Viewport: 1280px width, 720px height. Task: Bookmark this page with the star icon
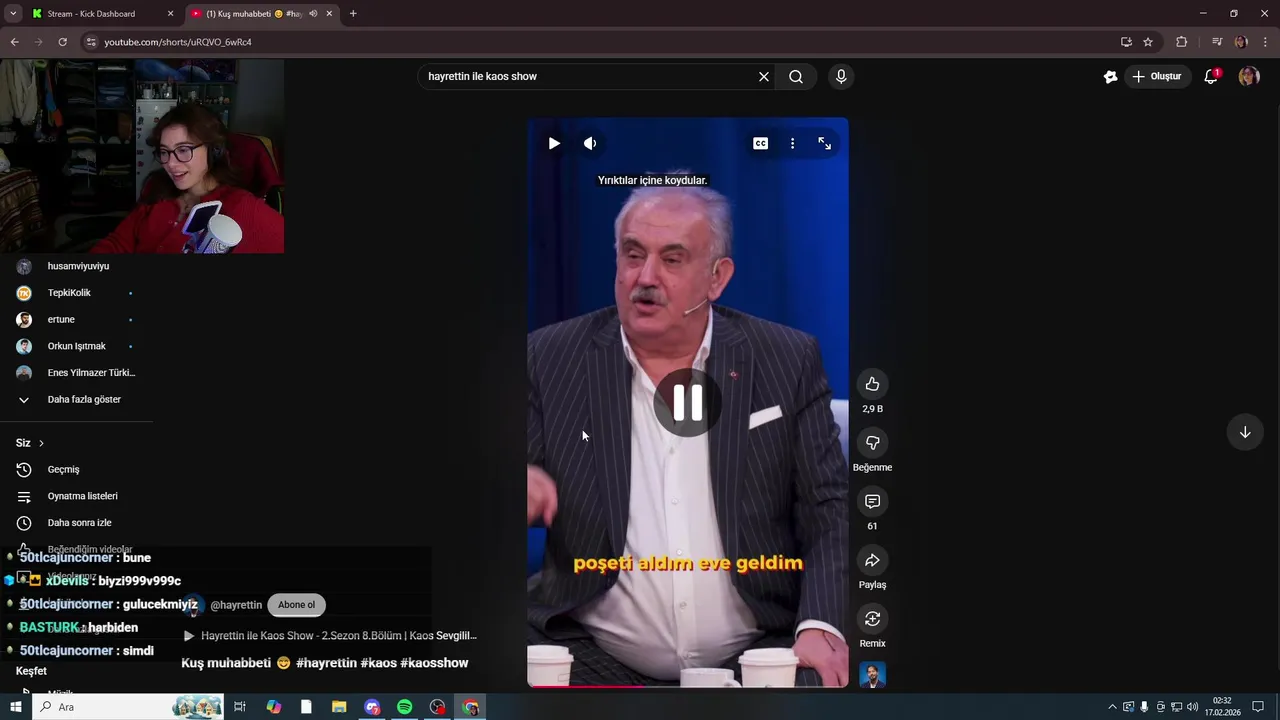pos(1148,42)
